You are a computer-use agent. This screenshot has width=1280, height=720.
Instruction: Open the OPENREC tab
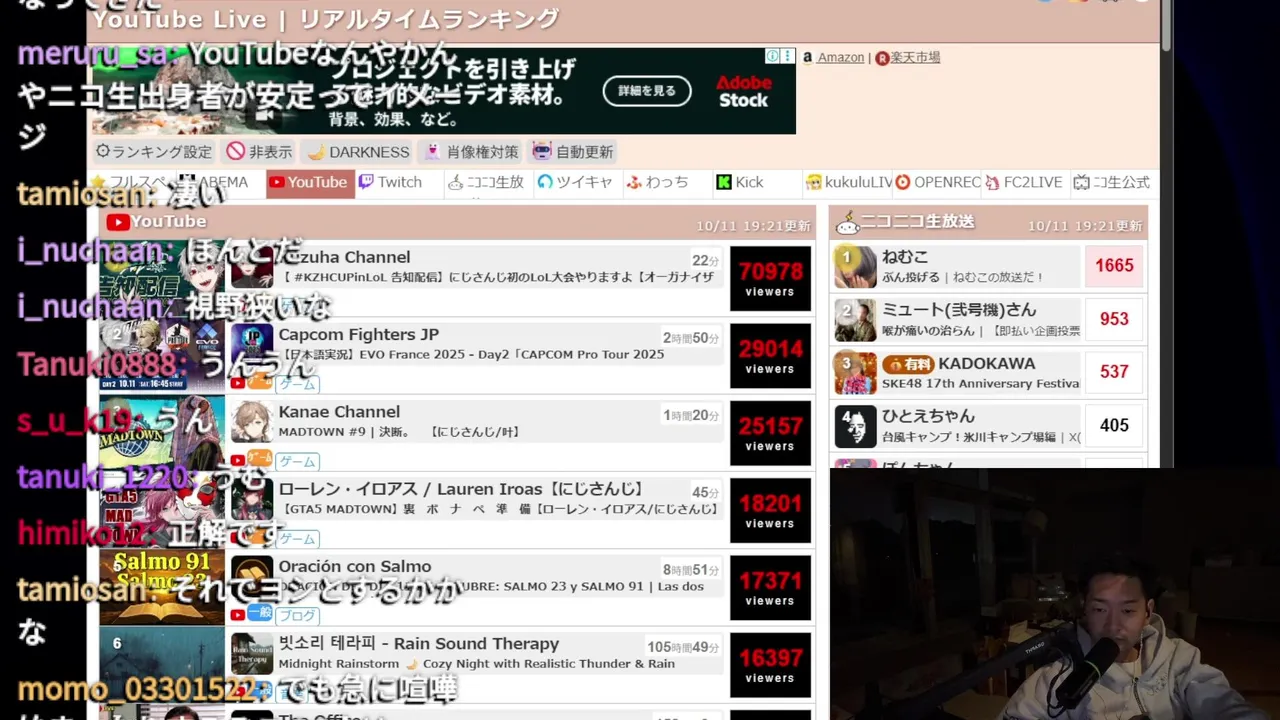coord(938,182)
